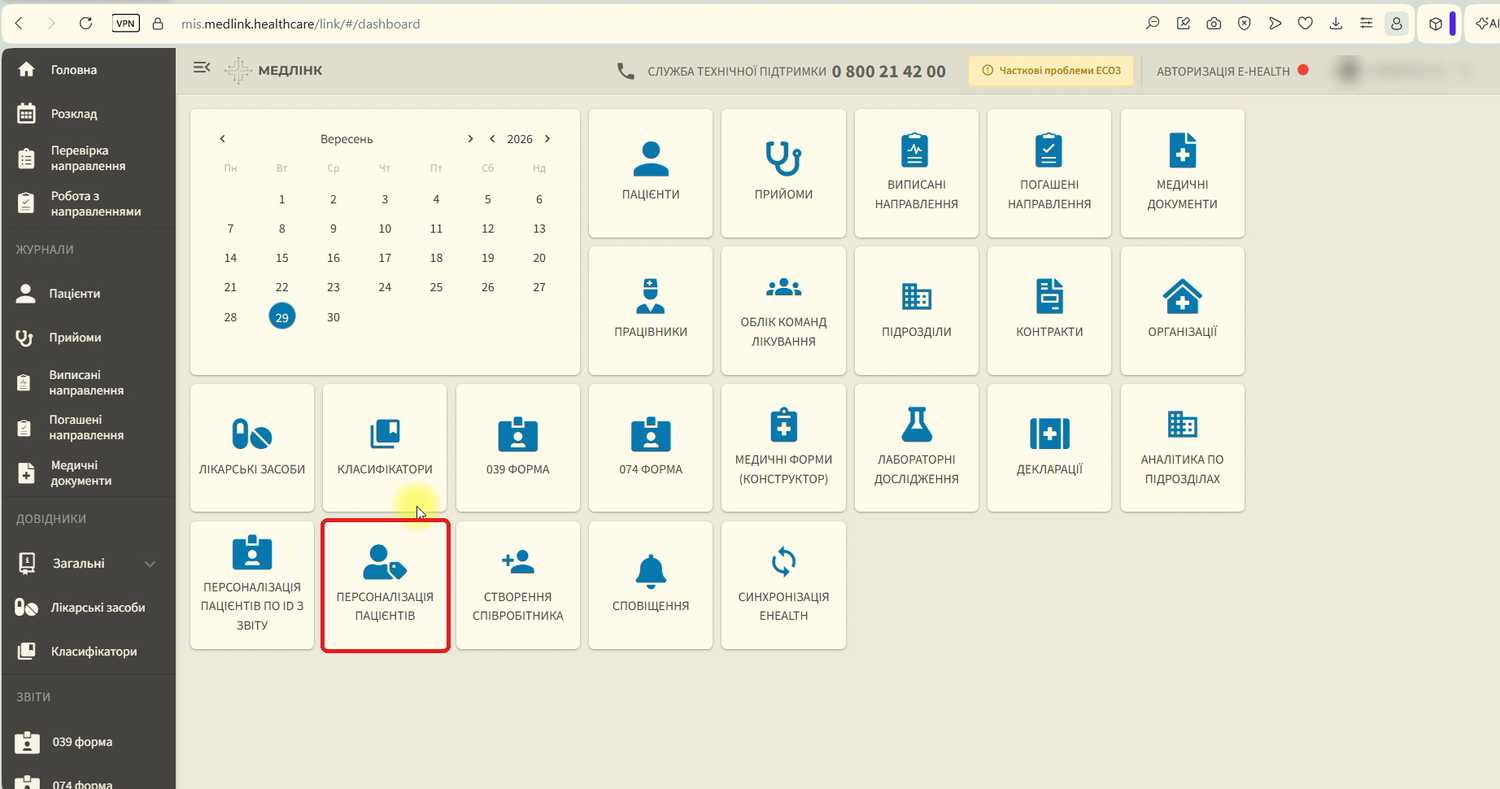The height and width of the screenshot is (789, 1500).
Task: Open the Прийоми stethoscope tile
Action: [x=783, y=173]
